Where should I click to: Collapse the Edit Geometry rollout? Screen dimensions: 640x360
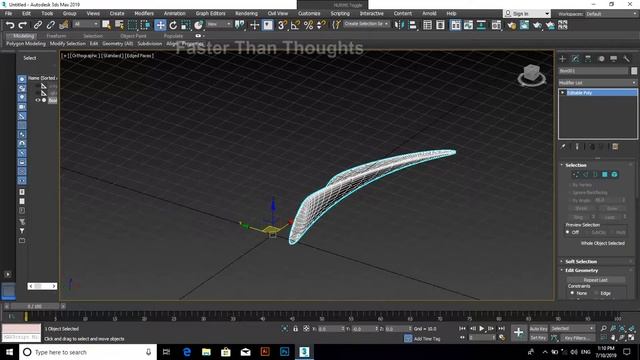click(581, 270)
